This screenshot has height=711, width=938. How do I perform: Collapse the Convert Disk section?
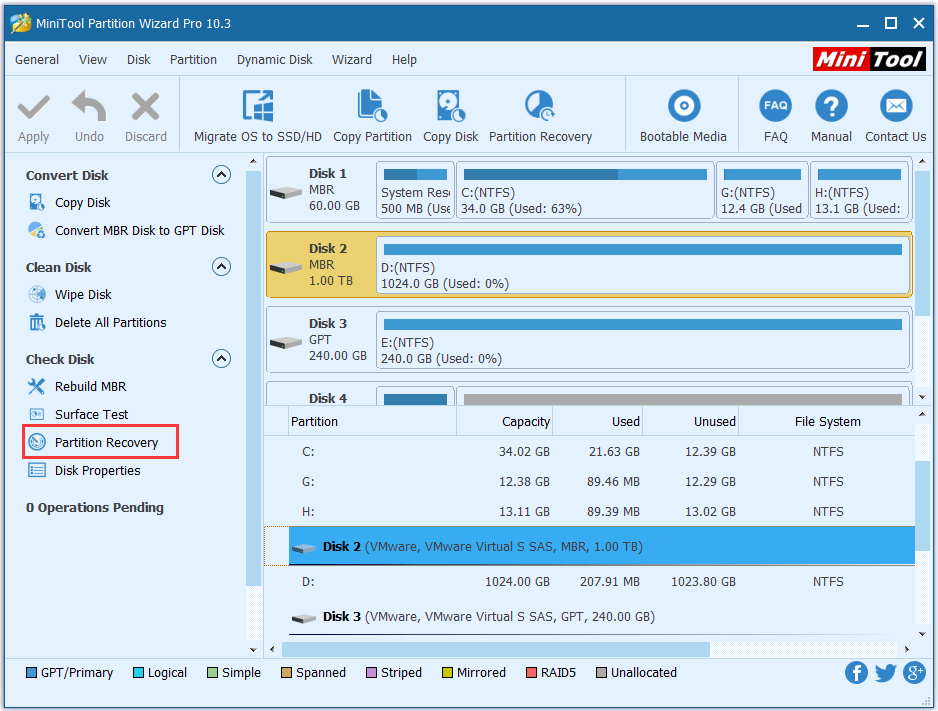click(222, 175)
